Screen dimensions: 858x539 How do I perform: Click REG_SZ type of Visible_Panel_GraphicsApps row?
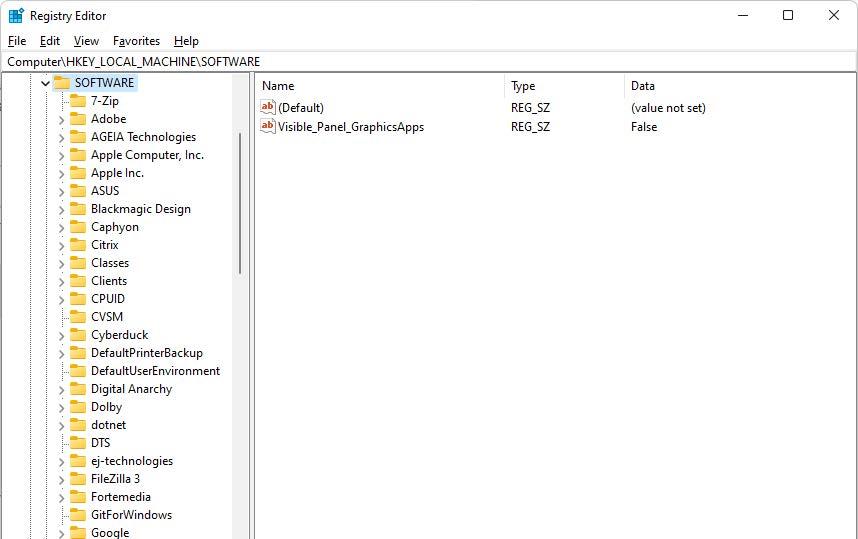[530, 127]
